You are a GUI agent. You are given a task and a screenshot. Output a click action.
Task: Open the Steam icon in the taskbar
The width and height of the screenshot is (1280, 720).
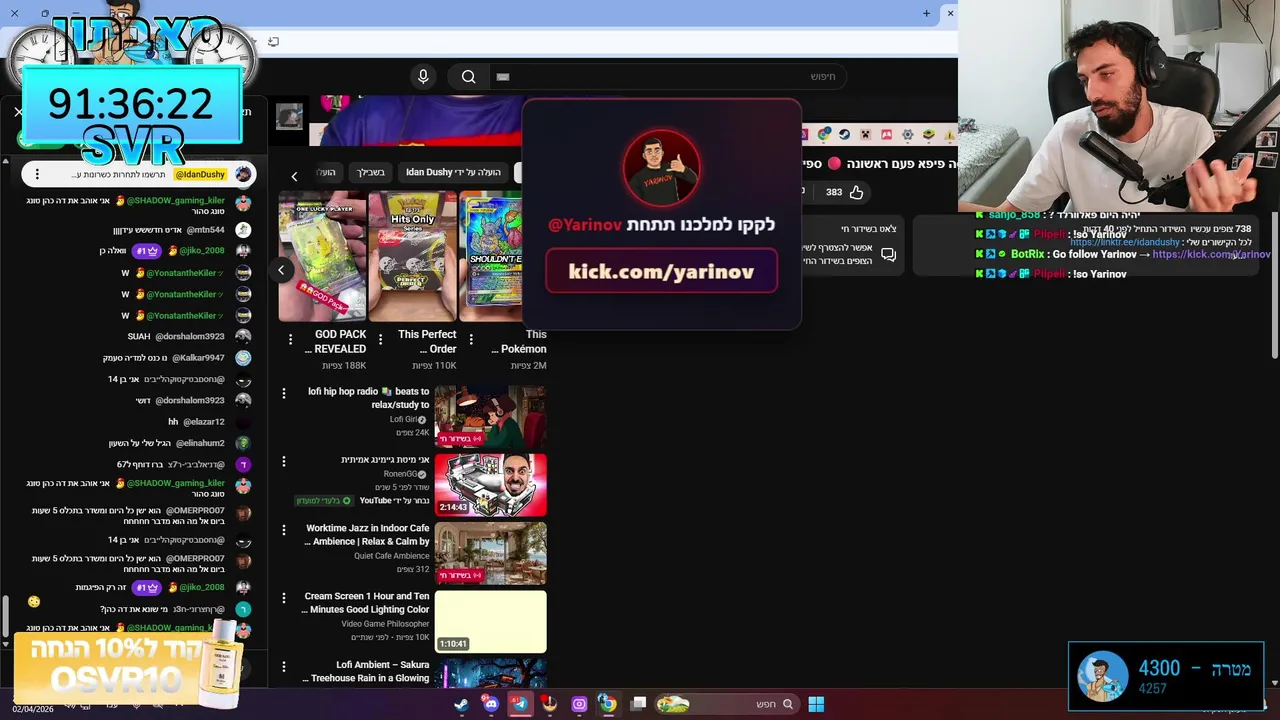[461, 704]
